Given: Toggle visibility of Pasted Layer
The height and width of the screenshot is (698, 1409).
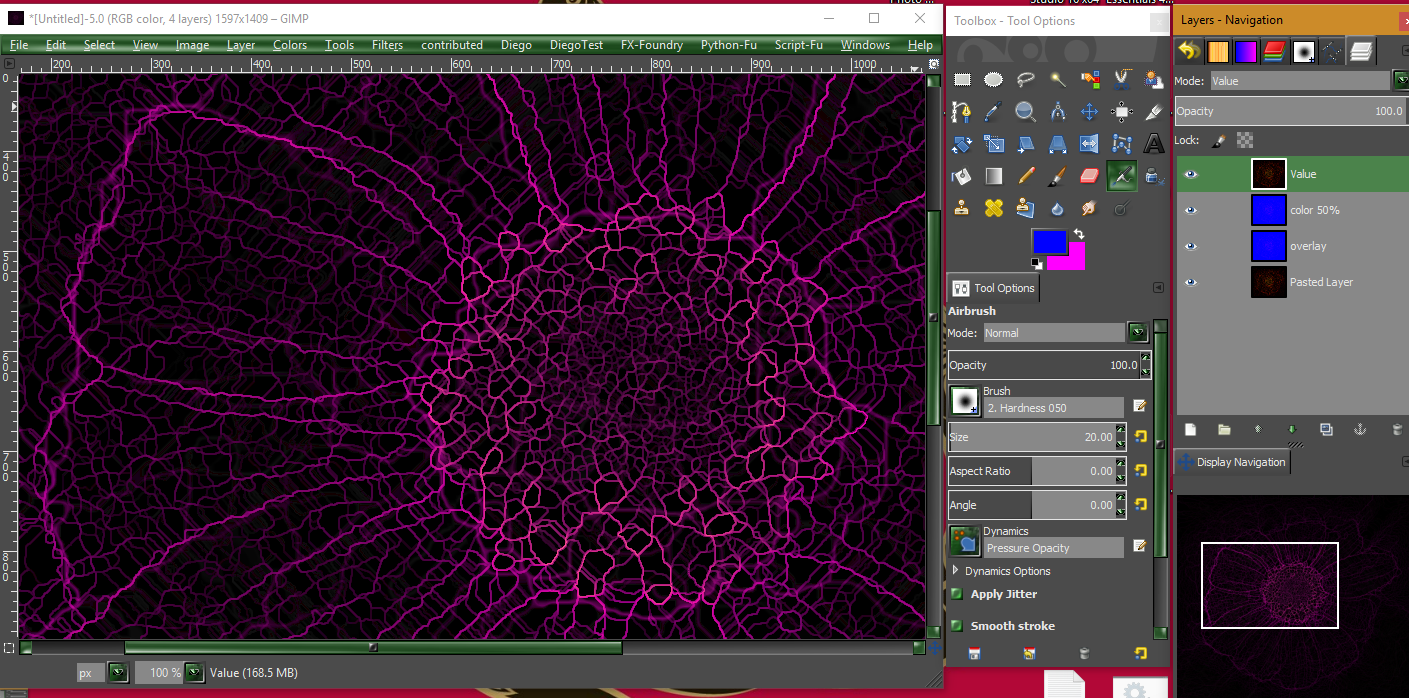Looking at the screenshot, I should (x=1190, y=282).
